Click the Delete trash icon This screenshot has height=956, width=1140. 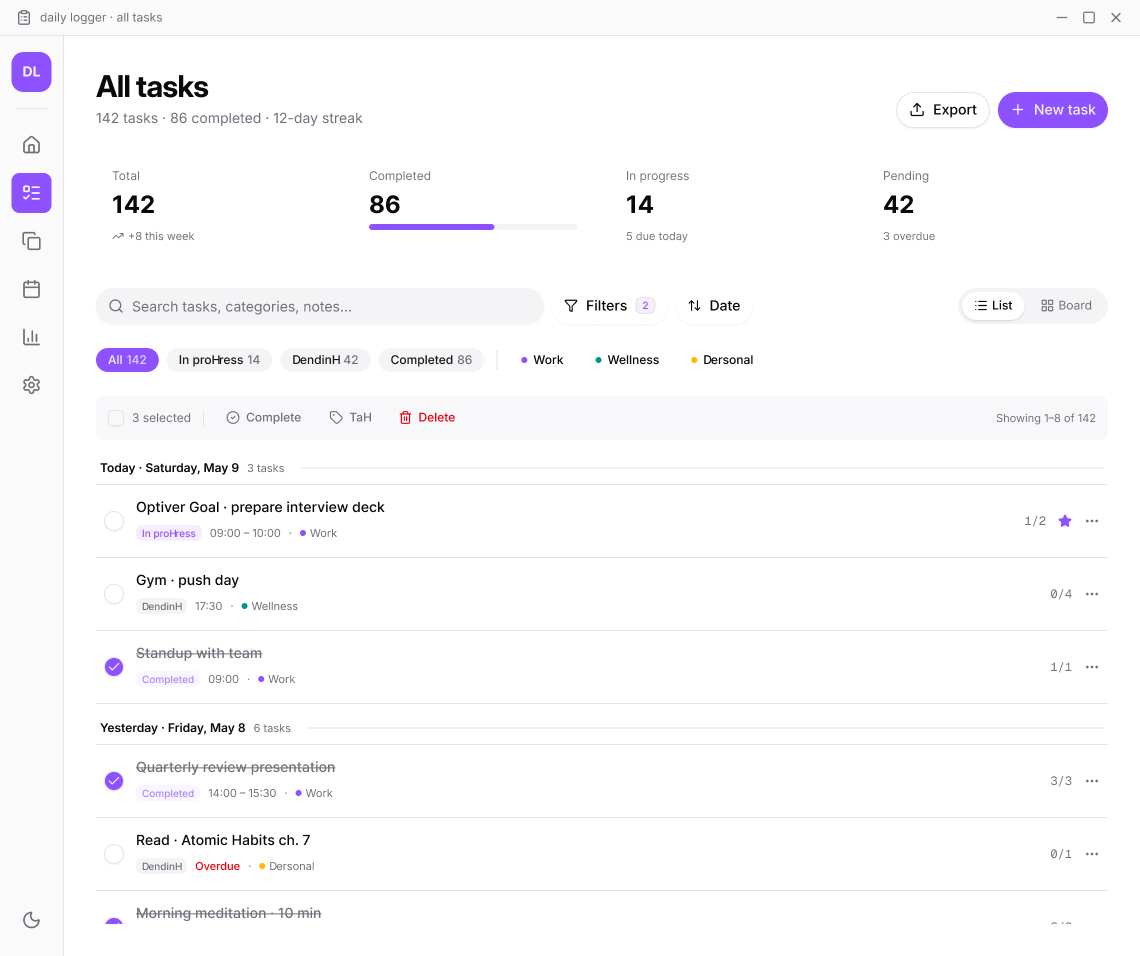(406, 417)
